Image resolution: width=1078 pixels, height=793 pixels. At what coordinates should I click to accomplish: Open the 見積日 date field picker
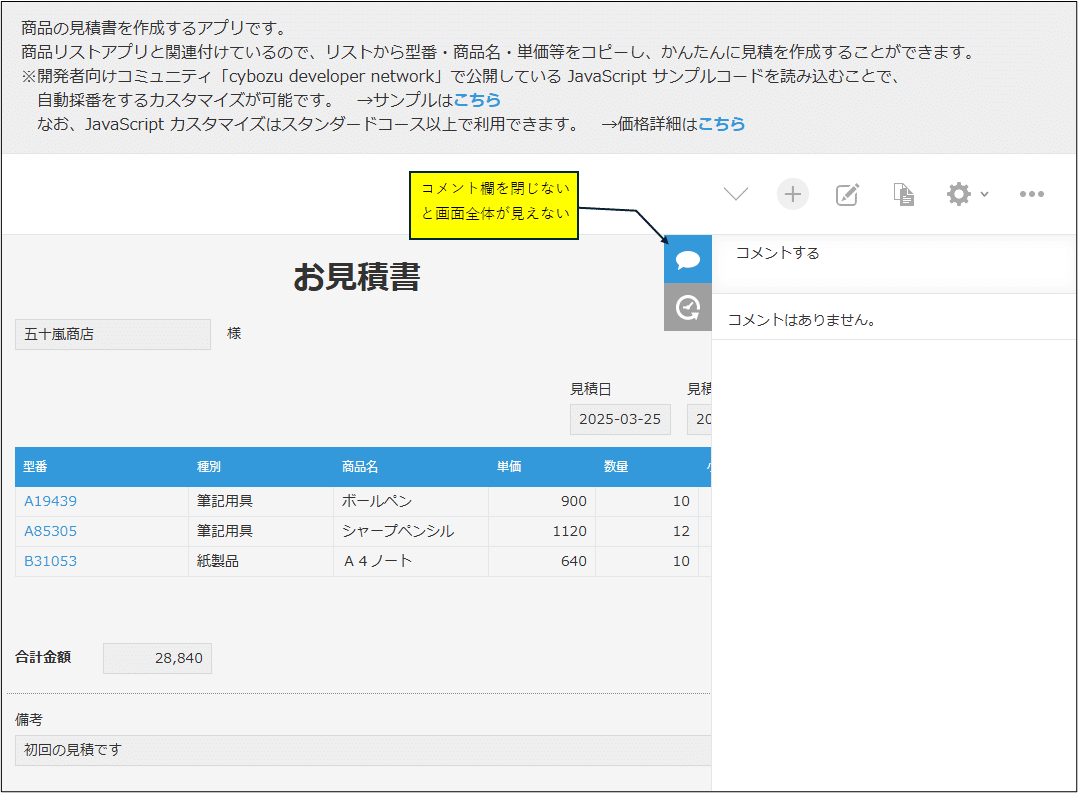[620, 419]
